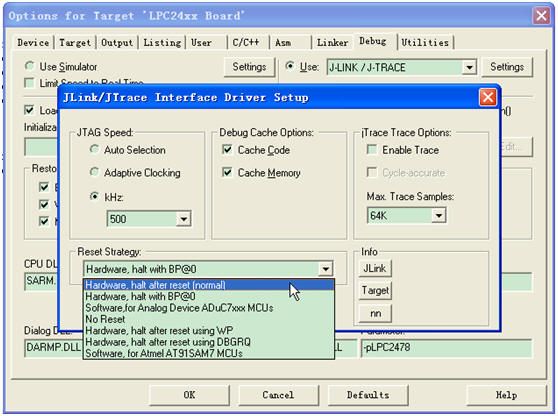This screenshot has height=416, width=558.
Task: Click Cancel in Options for Target
Action: coord(278,395)
